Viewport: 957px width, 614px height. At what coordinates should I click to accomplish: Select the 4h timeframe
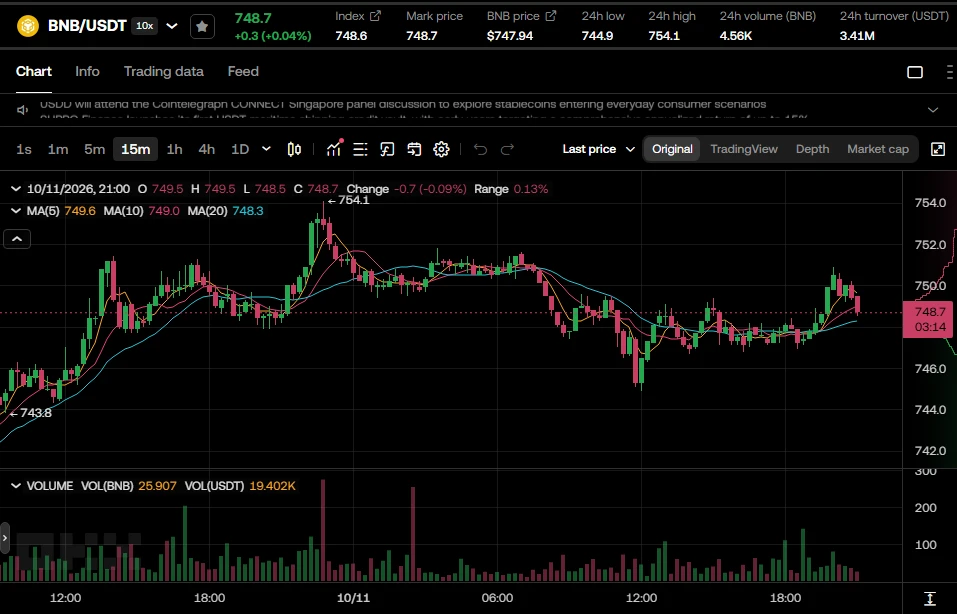207,149
